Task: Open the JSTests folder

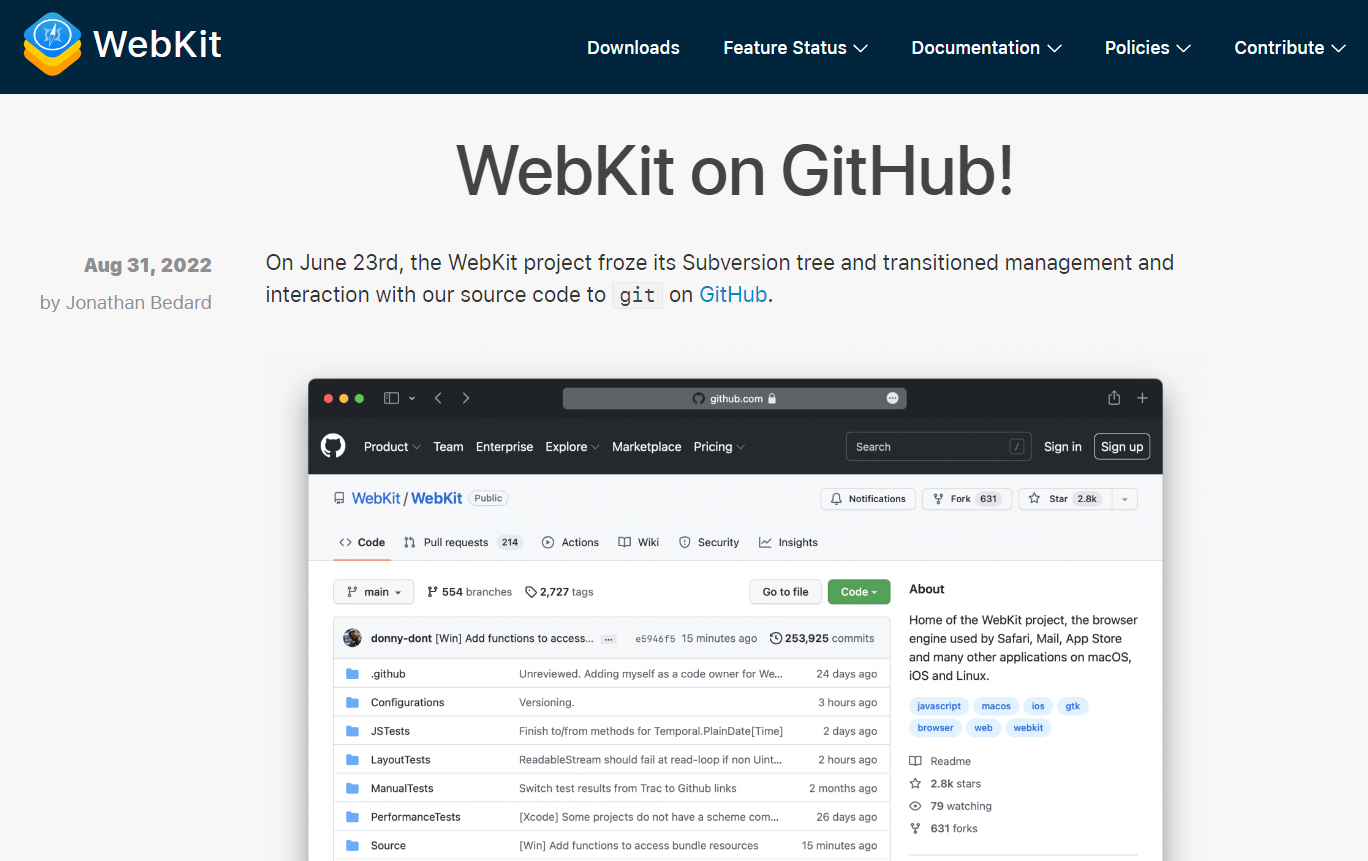Action: [x=390, y=731]
